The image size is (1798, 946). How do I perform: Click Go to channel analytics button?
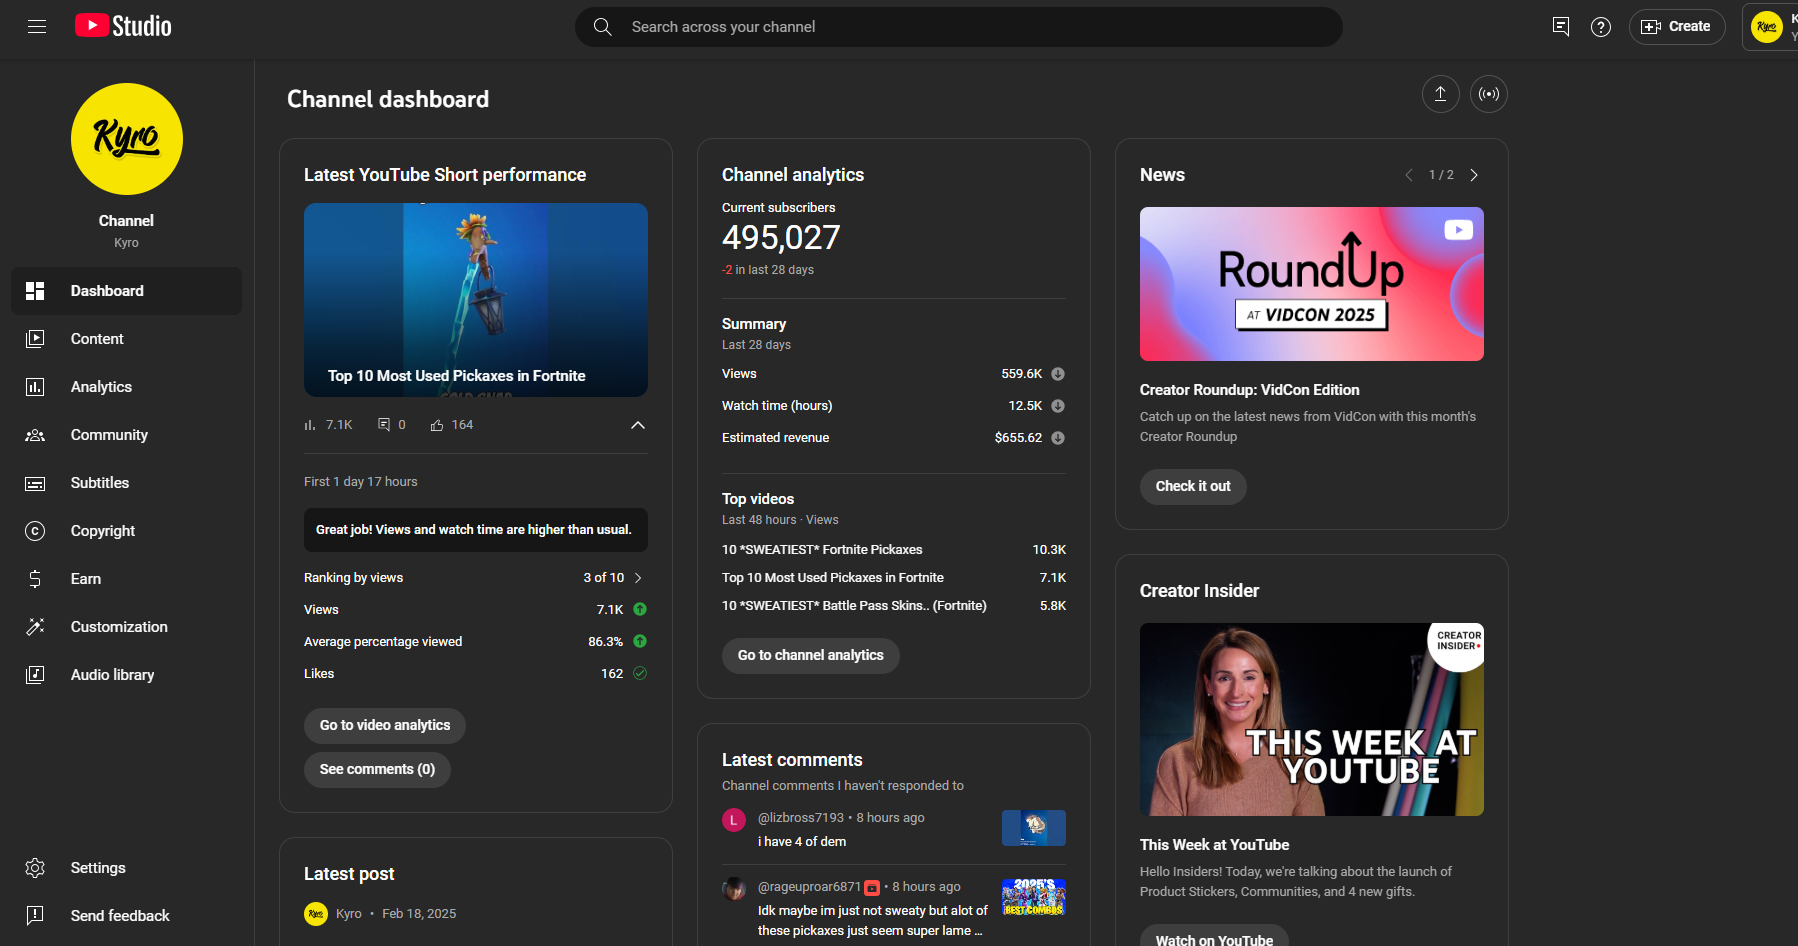(811, 656)
